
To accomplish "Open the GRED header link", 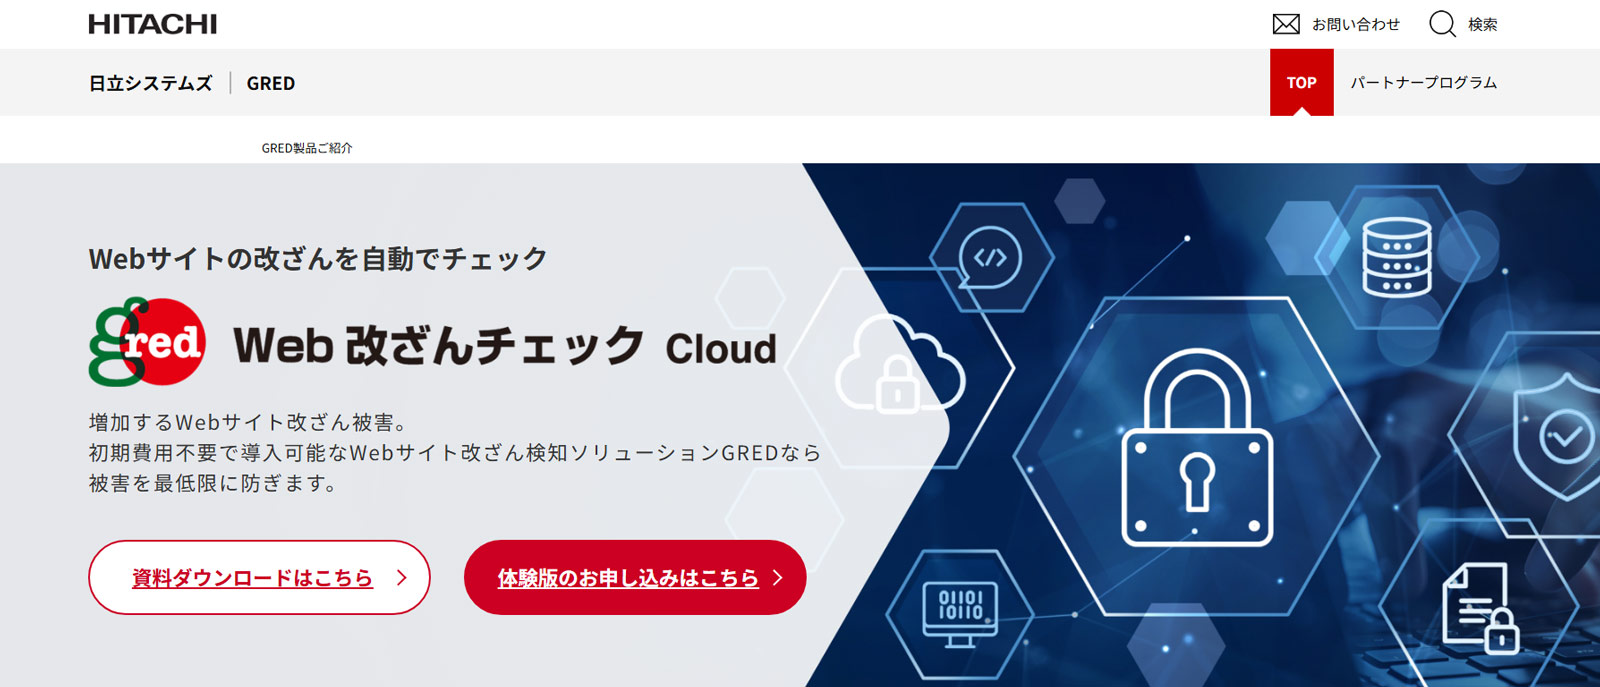I will tap(271, 83).
